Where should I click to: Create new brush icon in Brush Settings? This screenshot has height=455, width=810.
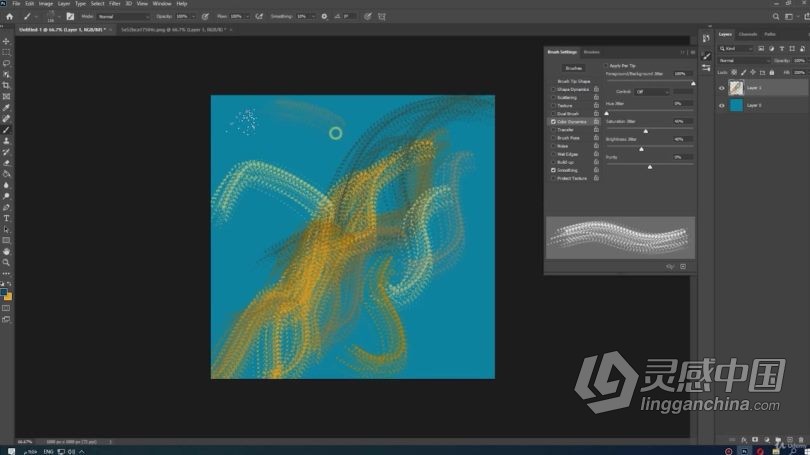tap(683, 266)
